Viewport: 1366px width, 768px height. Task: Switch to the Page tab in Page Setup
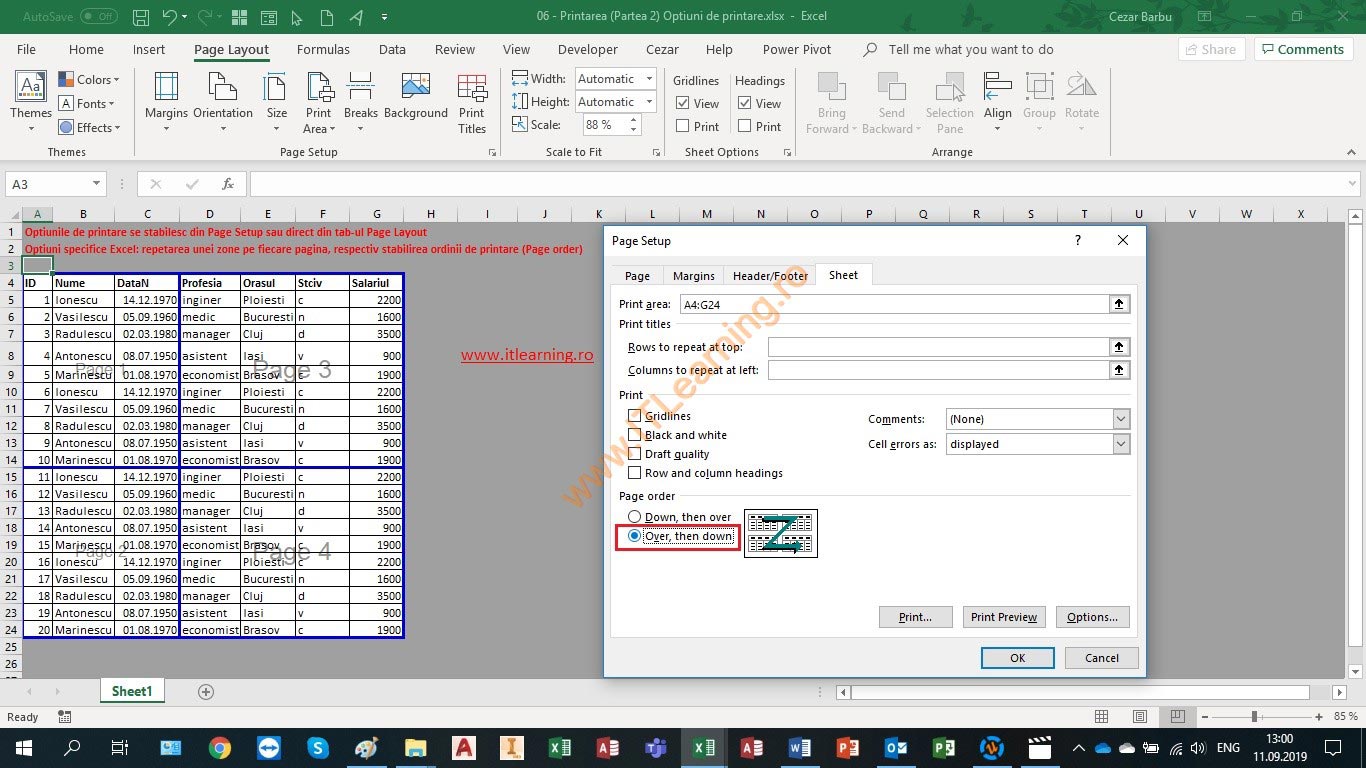point(637,276)
